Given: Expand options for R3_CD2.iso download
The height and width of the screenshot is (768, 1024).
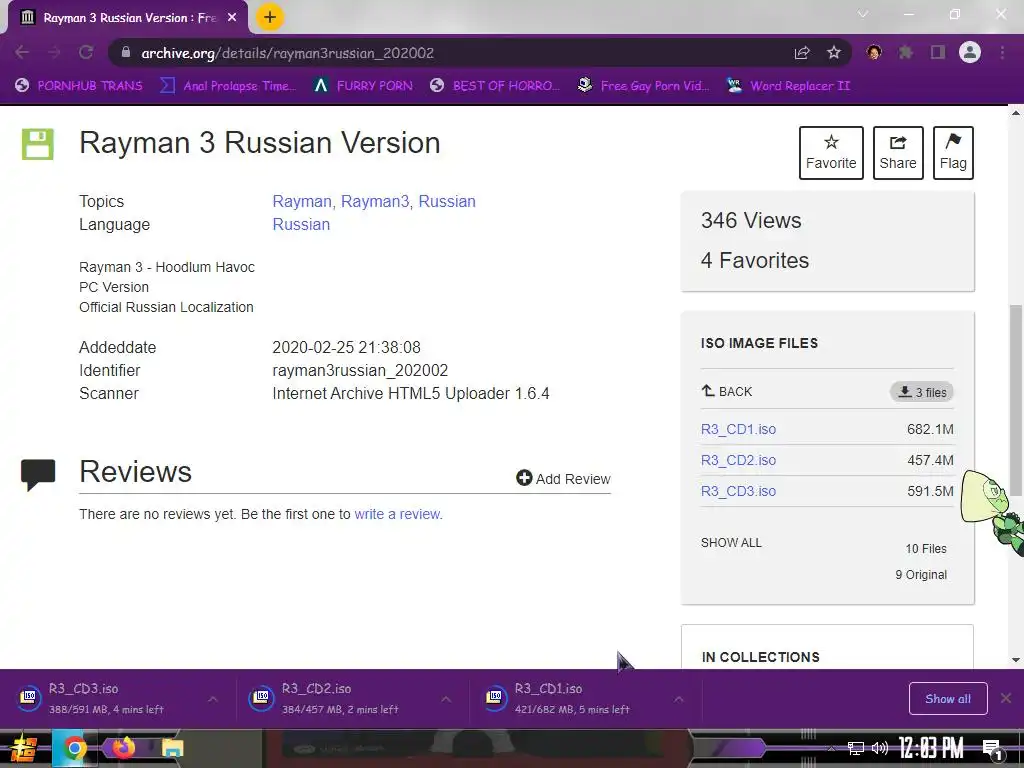Looking at the screenshot, I should click(446, 699).
